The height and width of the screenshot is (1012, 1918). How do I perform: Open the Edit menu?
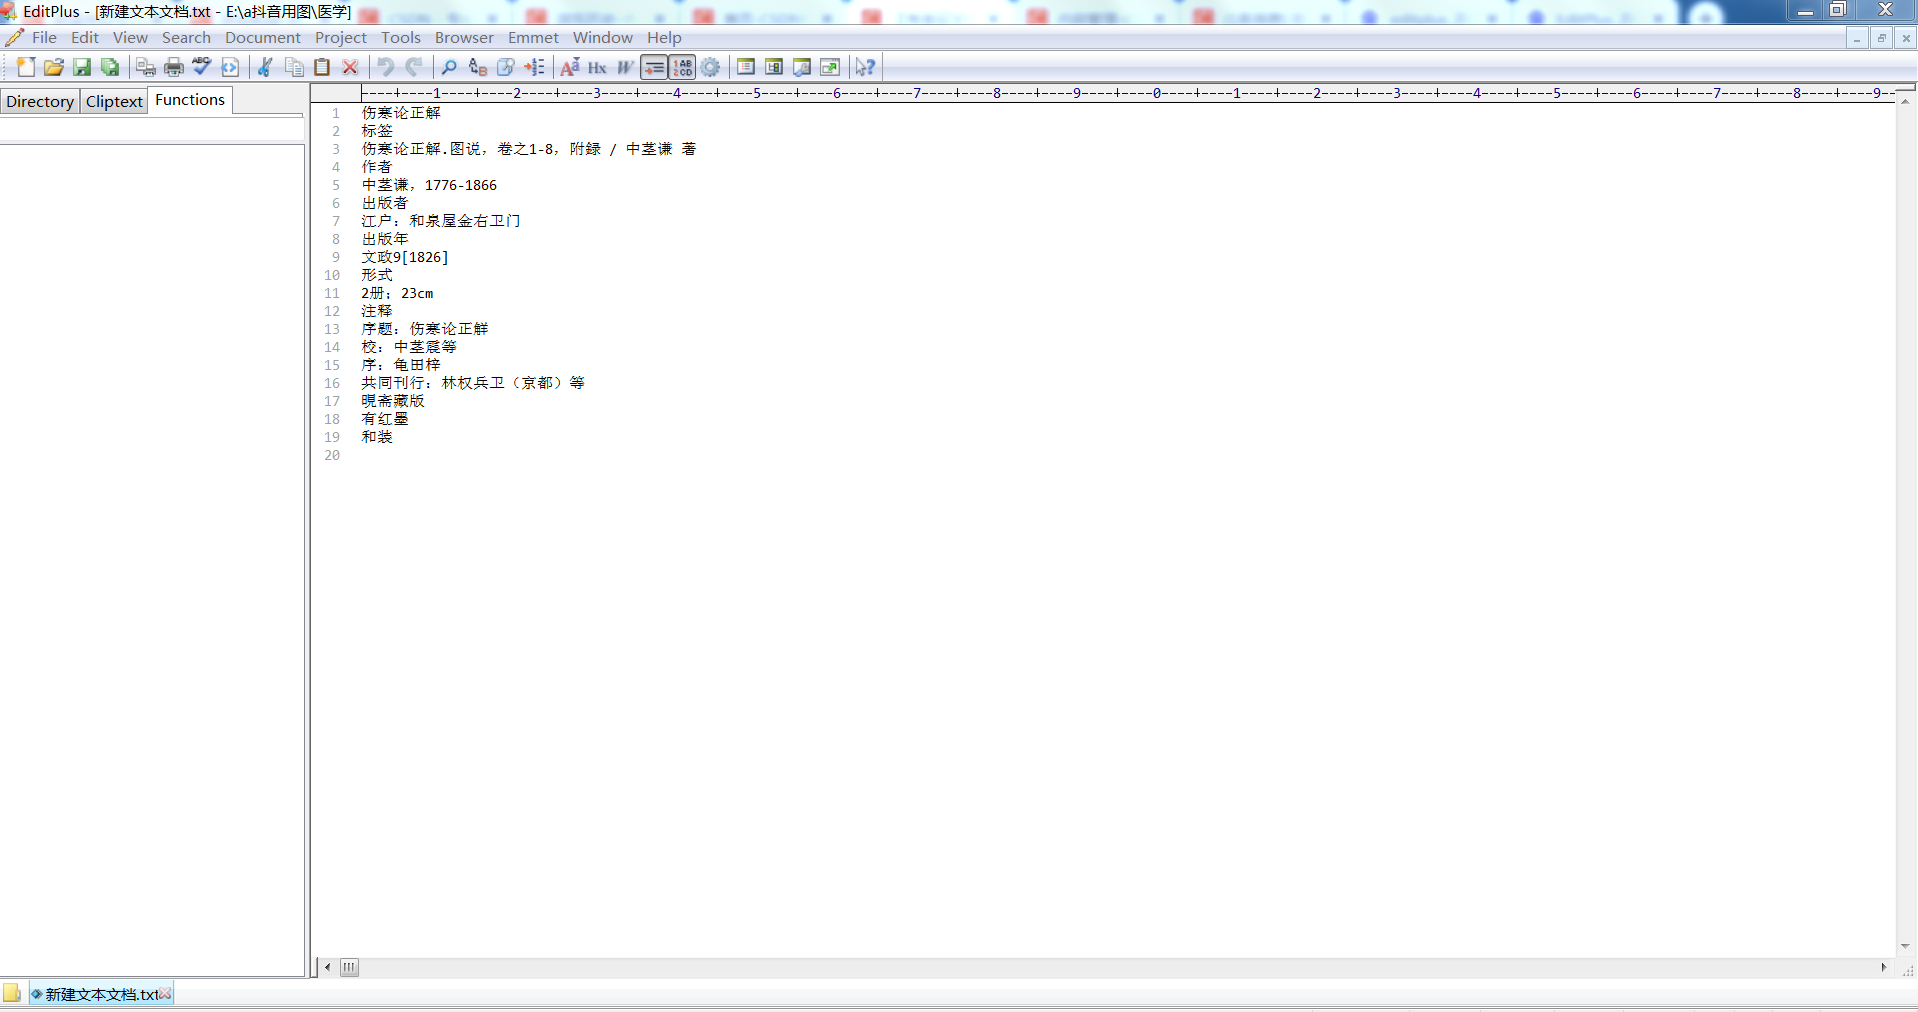coord(85,37)
